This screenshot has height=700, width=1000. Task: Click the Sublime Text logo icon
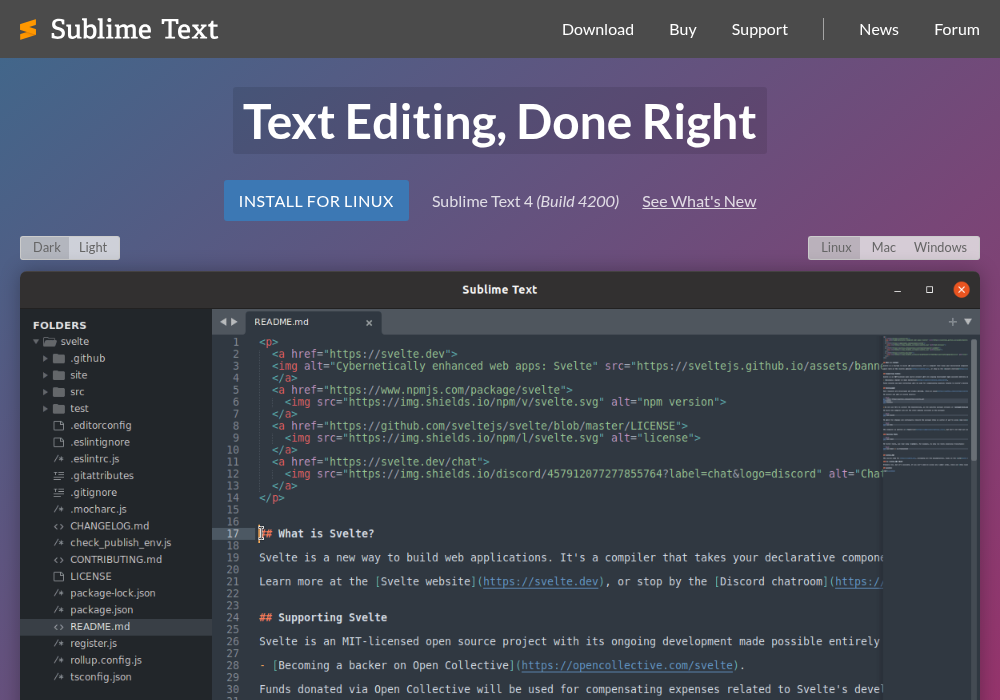tap(27, 29)
